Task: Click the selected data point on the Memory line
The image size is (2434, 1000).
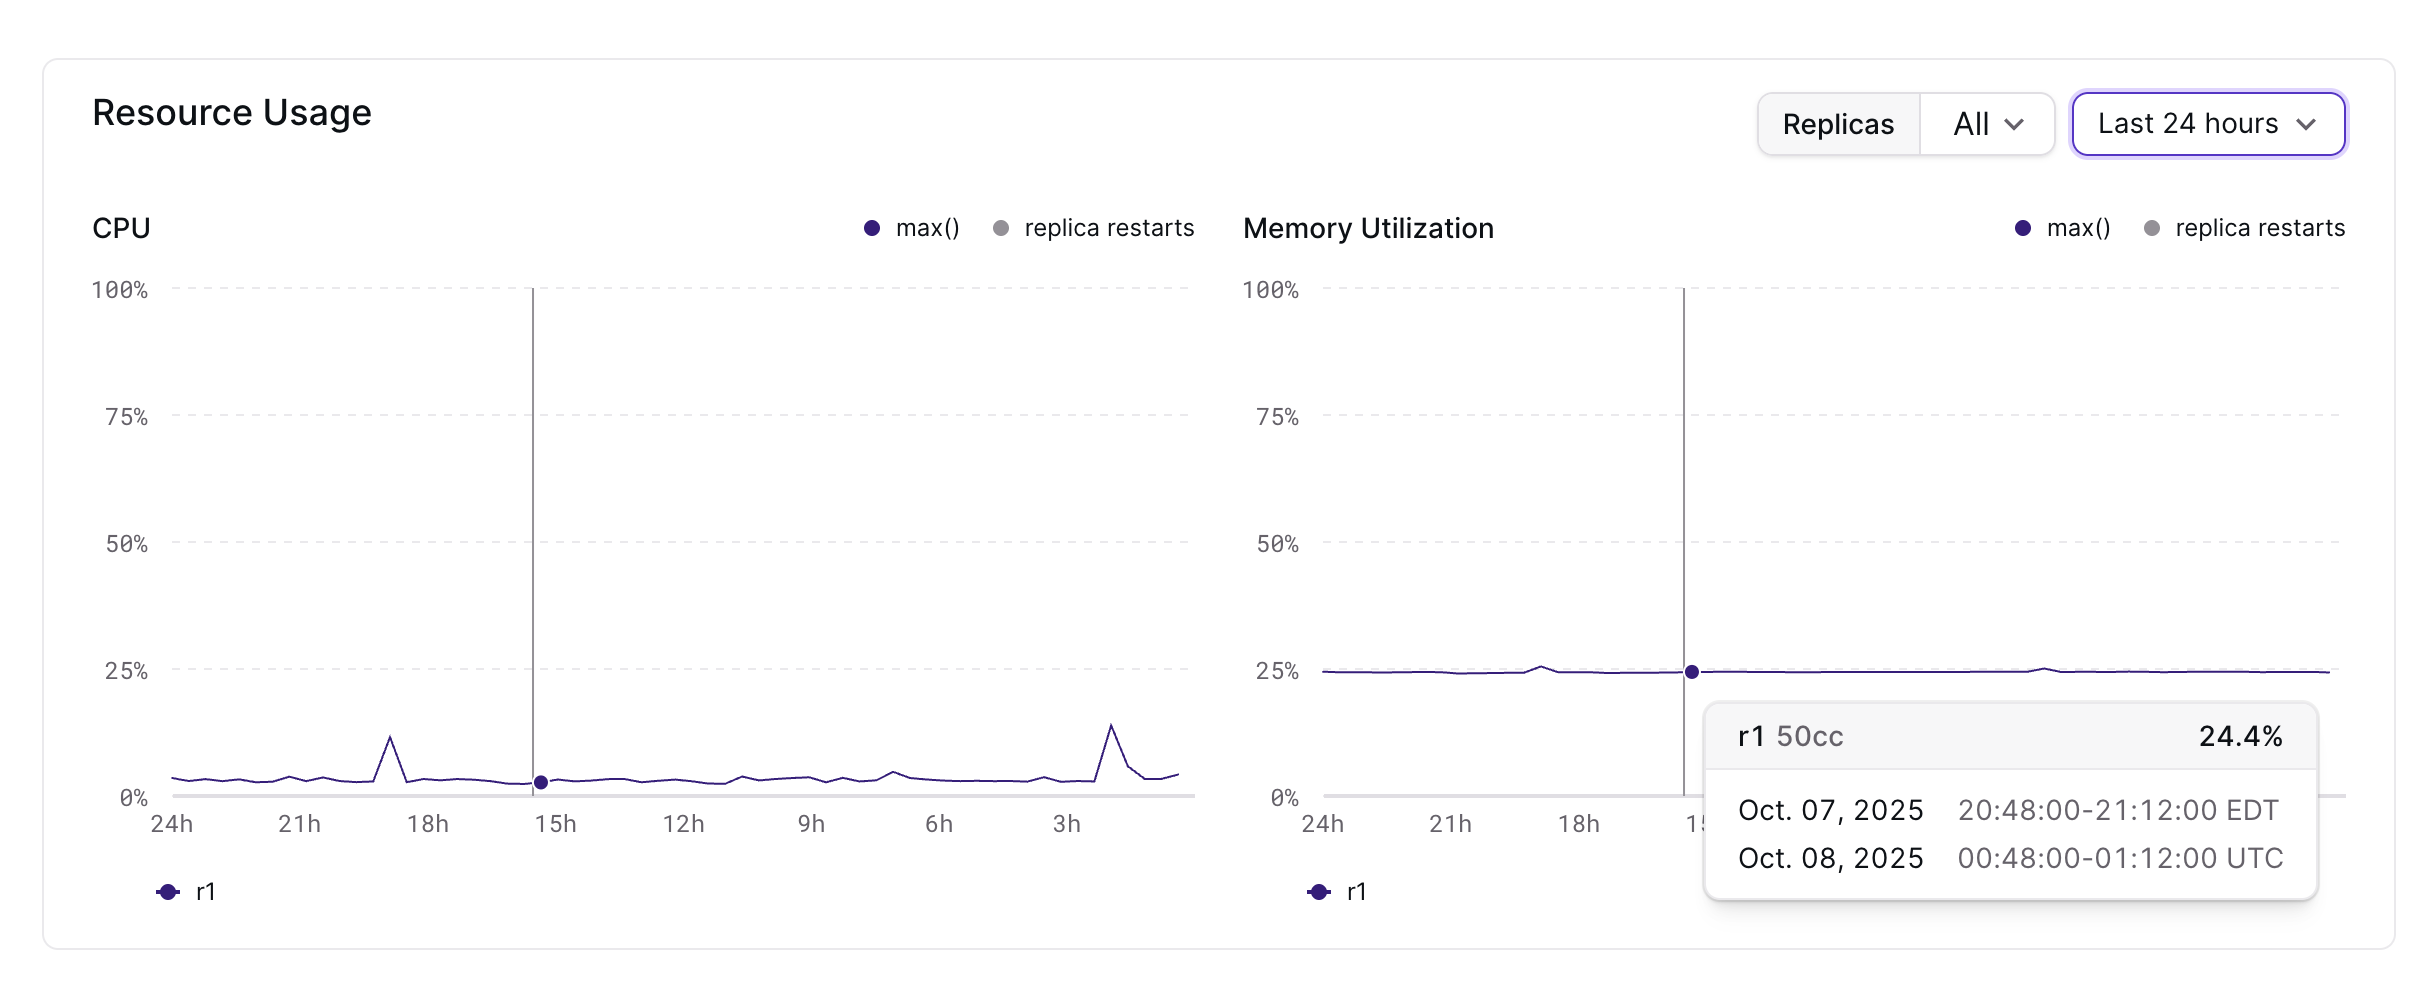Action: pos(1690,671)
